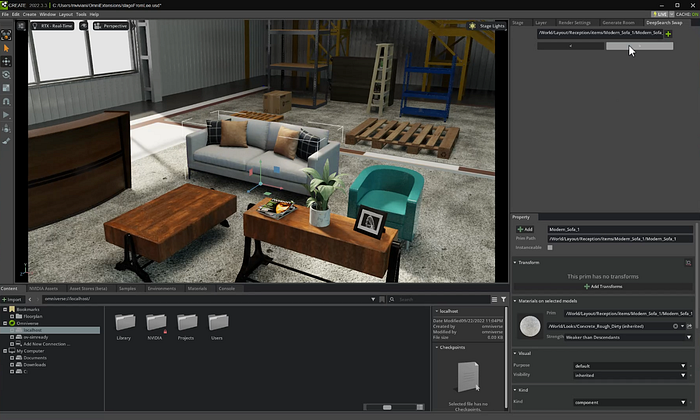
Task: Toggle the LIVE sync button
Action: [659, 14]
